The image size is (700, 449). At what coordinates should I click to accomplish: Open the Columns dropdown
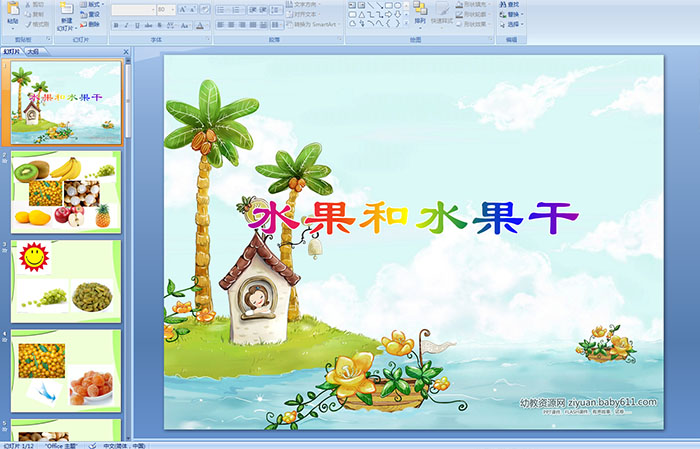pos(277,25)
